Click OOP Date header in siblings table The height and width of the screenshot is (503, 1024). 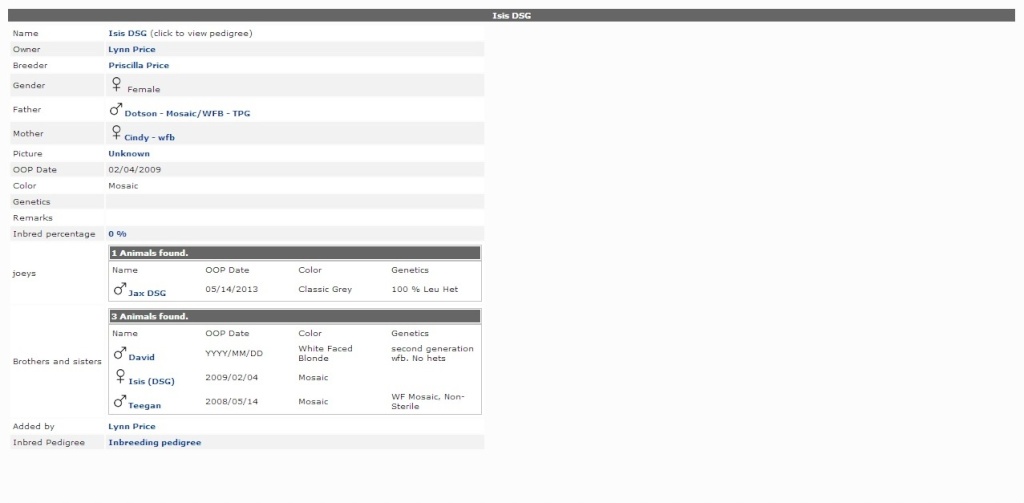click(x=227, y=333)
